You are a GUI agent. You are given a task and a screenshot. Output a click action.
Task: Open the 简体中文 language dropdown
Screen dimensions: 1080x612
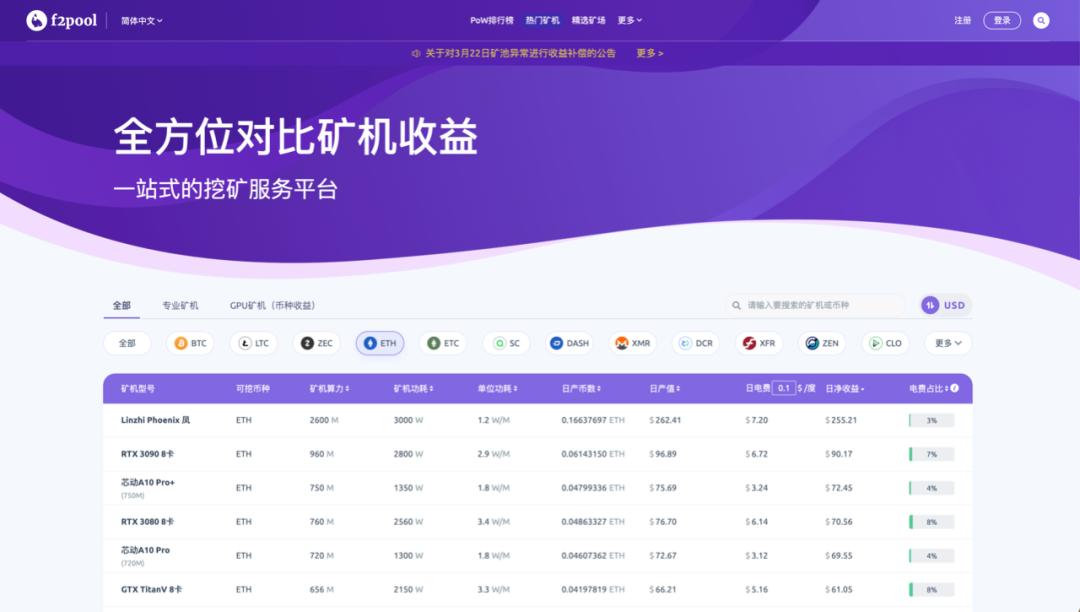pos(143,19)
